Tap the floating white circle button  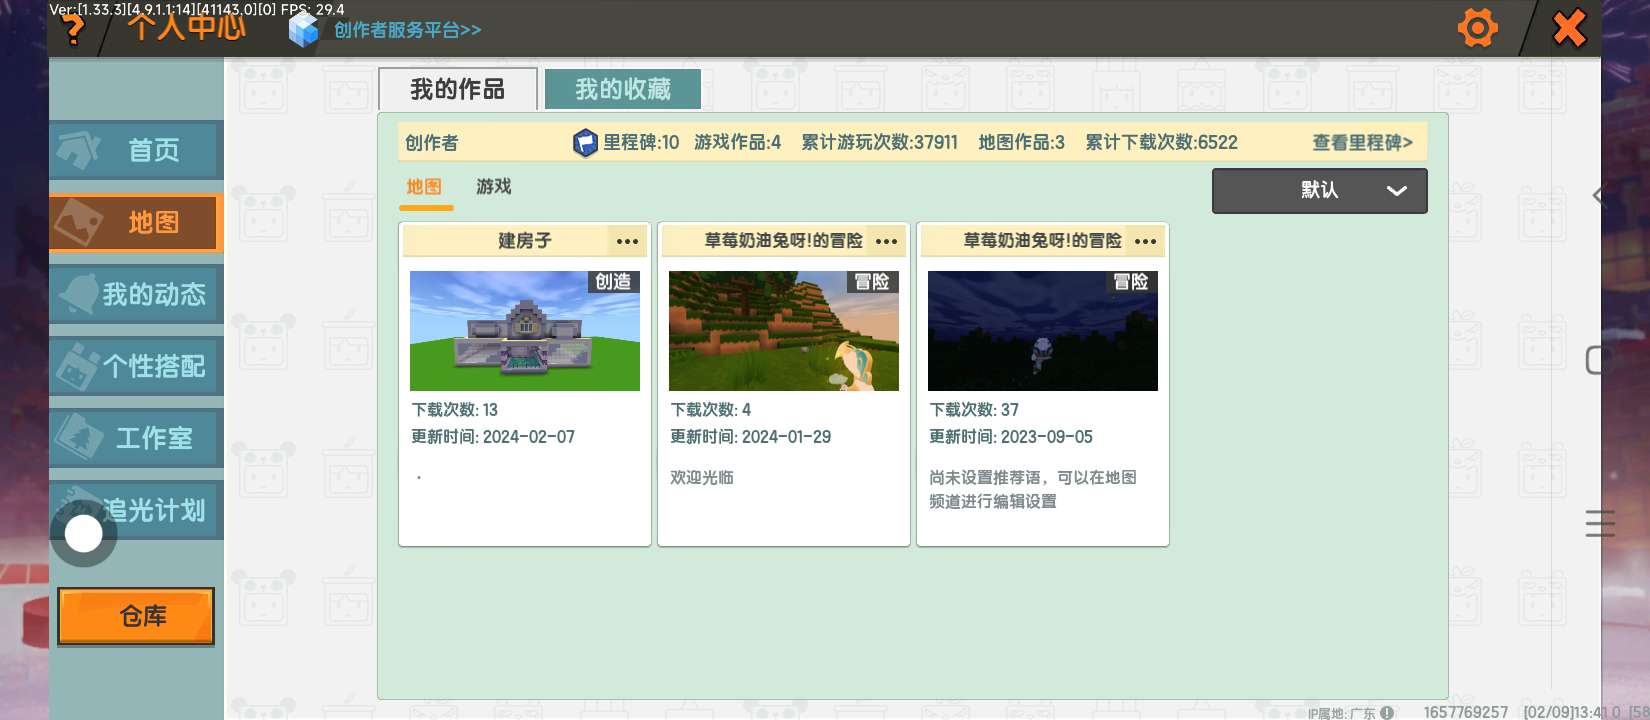pyautogui.click(x=84, y=534)
